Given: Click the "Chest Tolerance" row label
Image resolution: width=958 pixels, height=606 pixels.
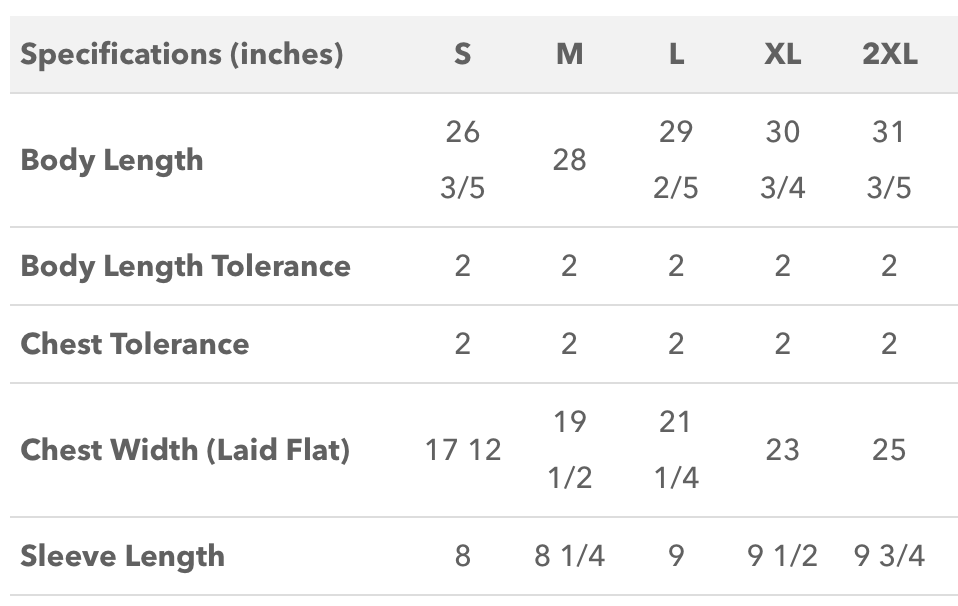Looking at the screenshot, I should click(134, 344).
